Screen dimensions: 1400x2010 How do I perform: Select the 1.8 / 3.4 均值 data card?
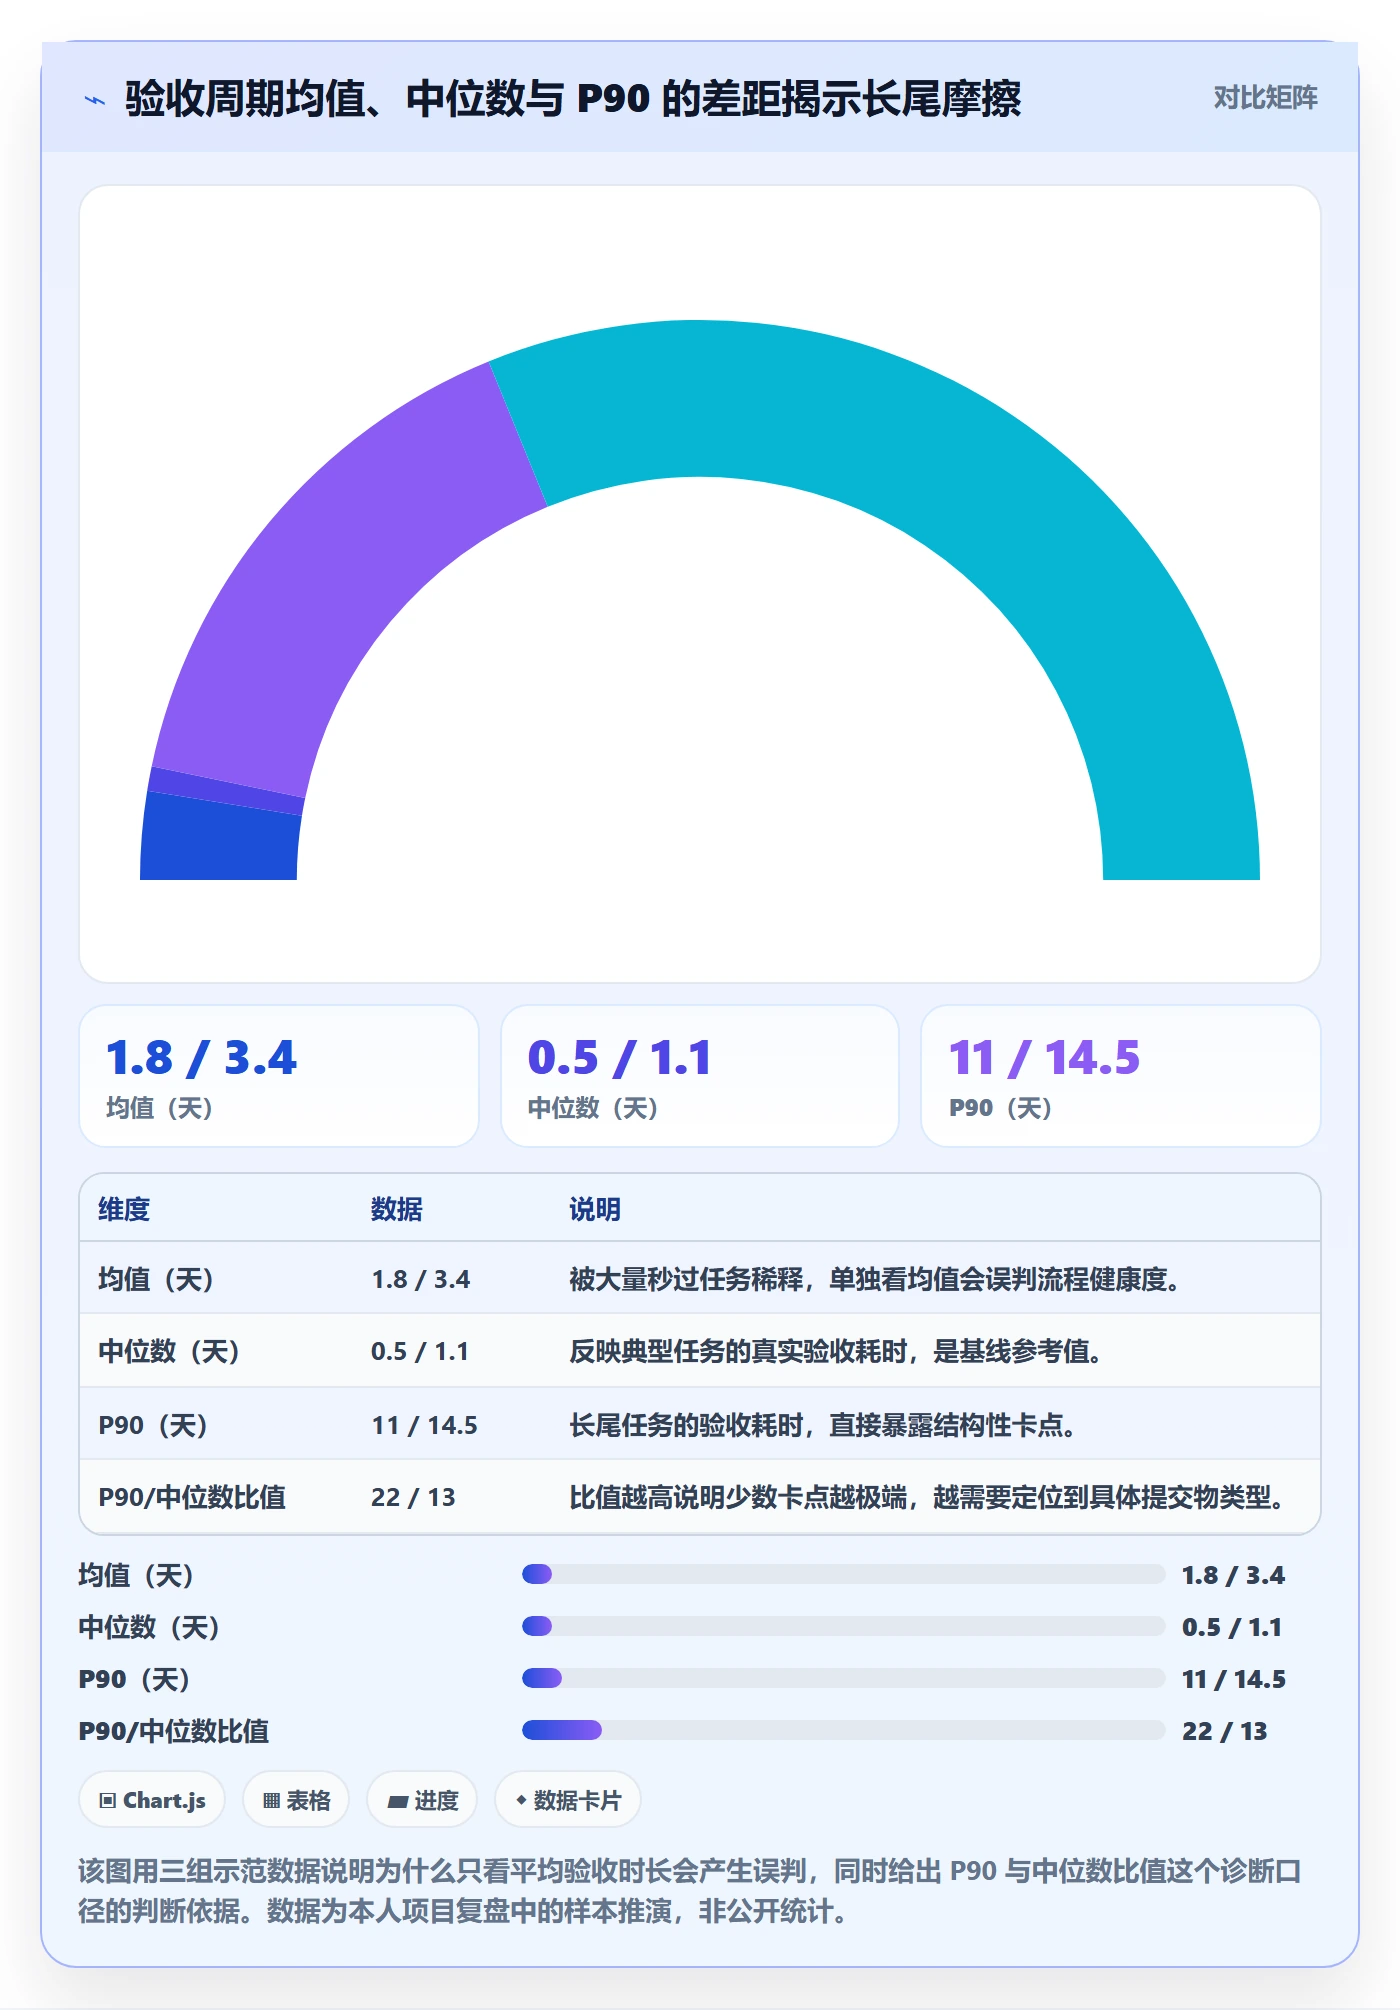click(279, 1076)
